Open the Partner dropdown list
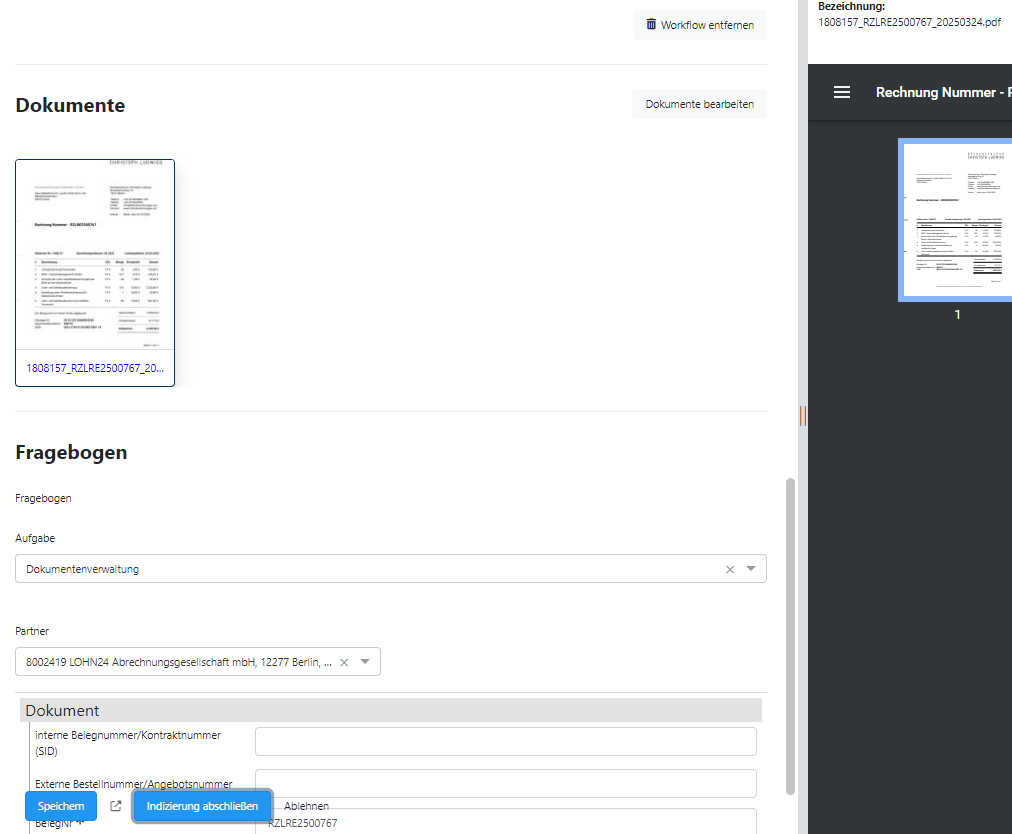Image resolution: width=1012 pixels, height=834 pixels. coord(365,662)
